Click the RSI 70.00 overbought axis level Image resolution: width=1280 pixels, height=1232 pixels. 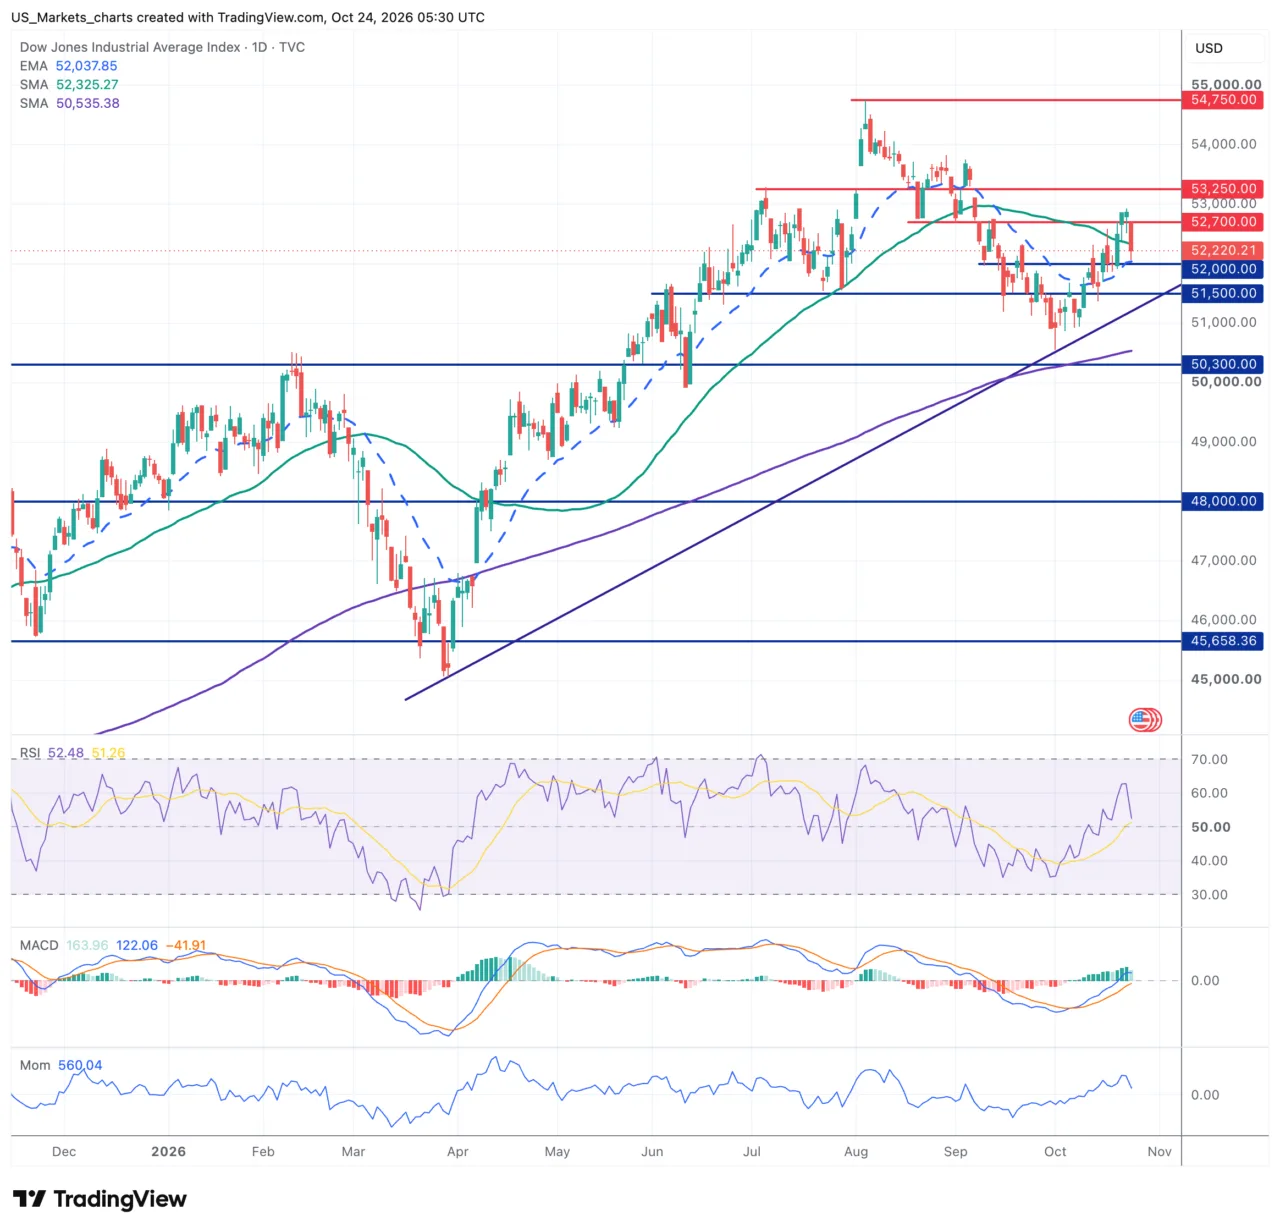[x=1209, y=759]
